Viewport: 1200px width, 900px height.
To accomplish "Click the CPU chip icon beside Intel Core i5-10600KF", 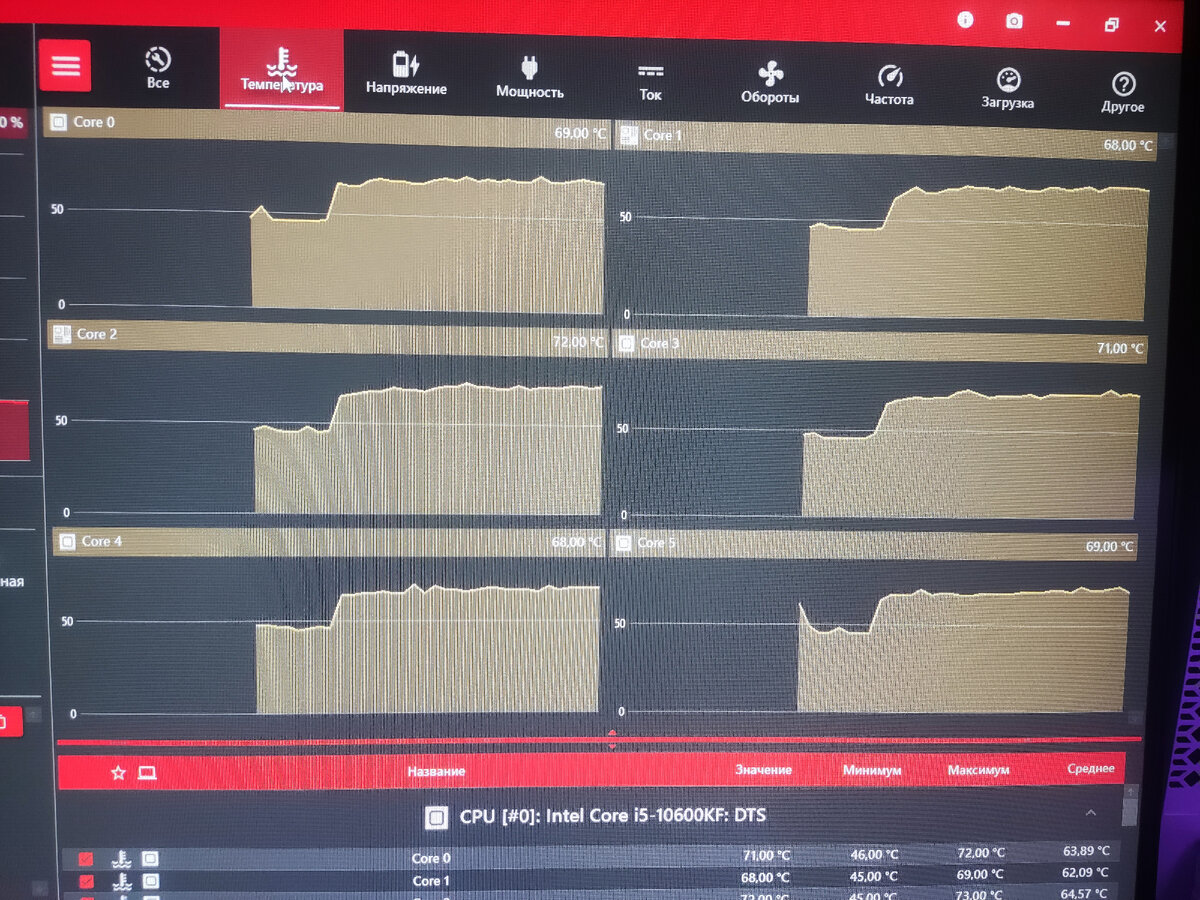I will tap(436, 818).
